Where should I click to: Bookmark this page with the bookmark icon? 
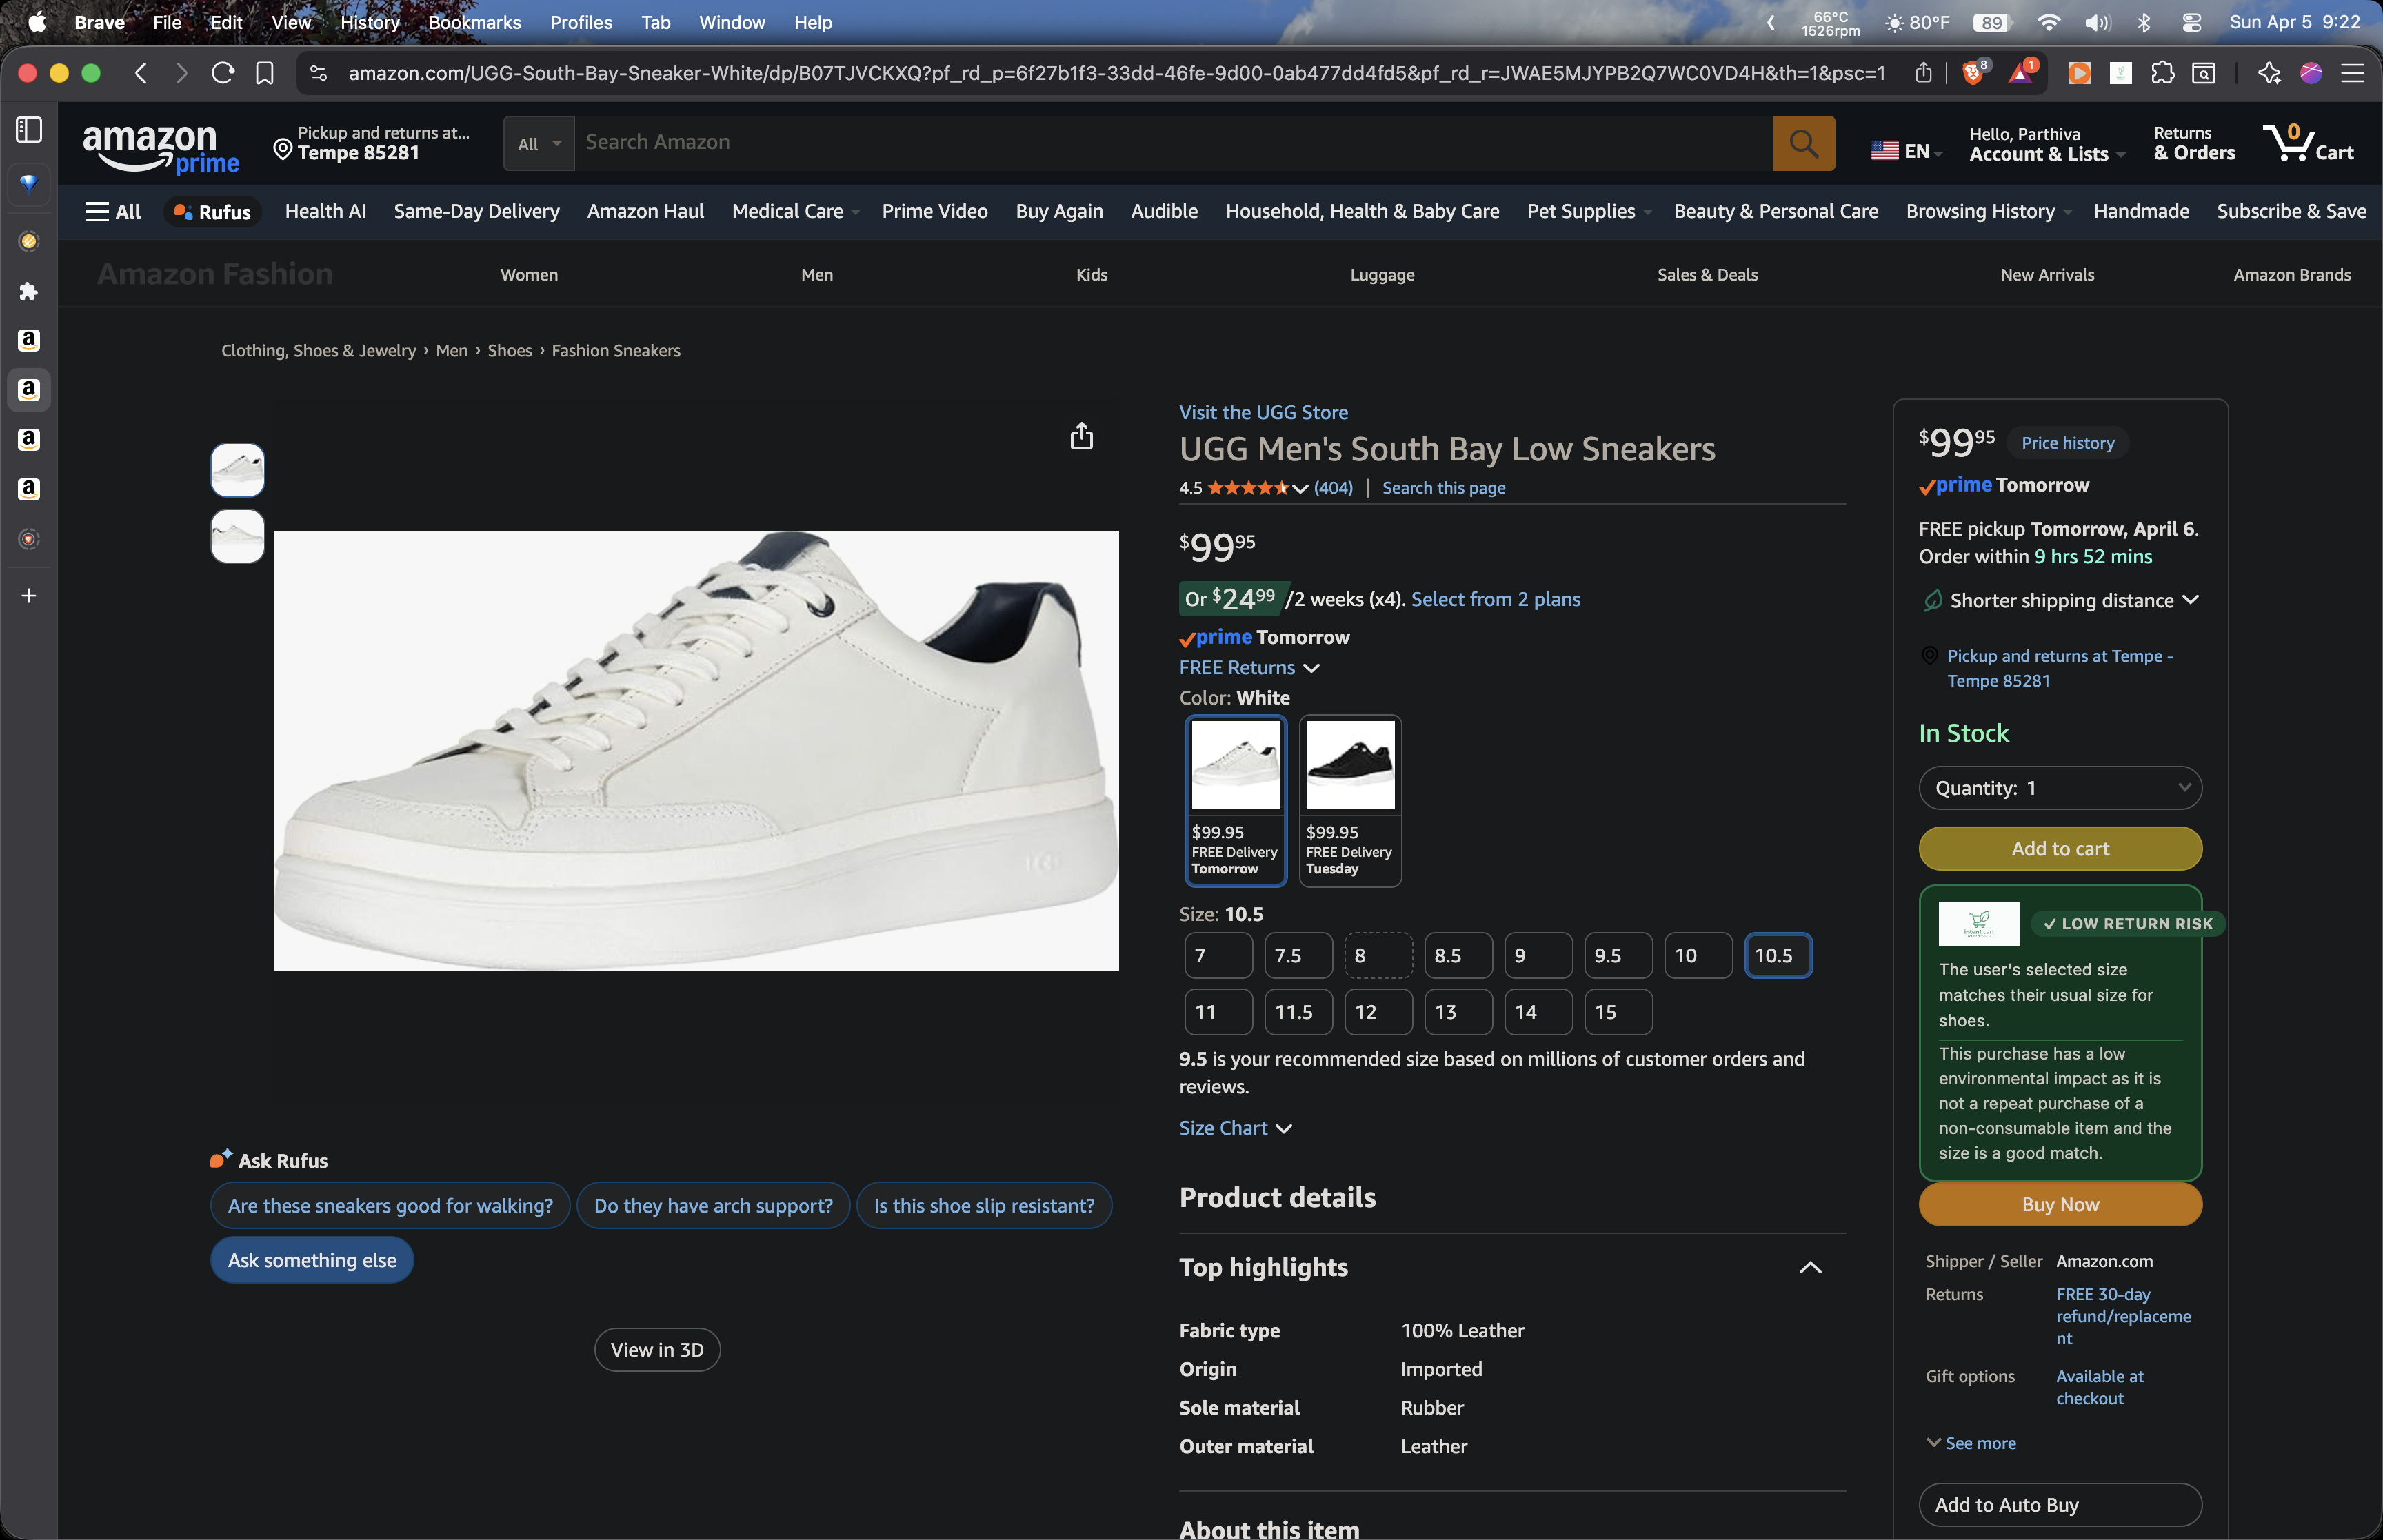click(265, 73)
